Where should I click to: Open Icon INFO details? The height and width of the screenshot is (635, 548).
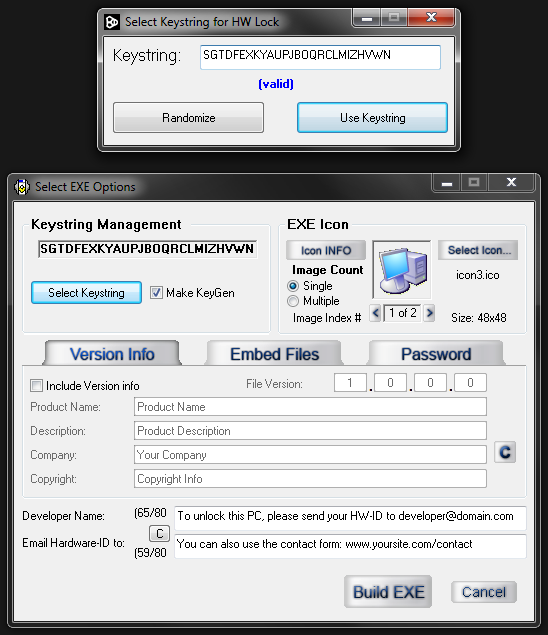tap(326, 250)
